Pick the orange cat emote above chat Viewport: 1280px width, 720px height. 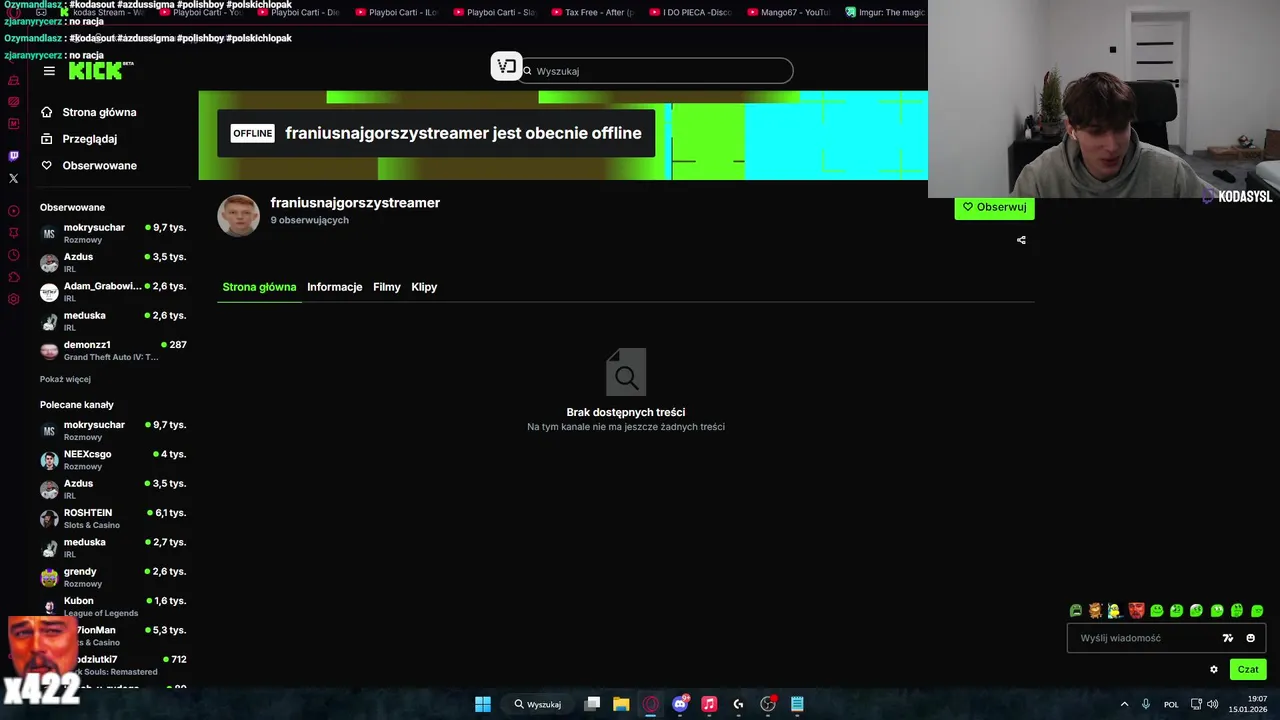(1095, 611)
